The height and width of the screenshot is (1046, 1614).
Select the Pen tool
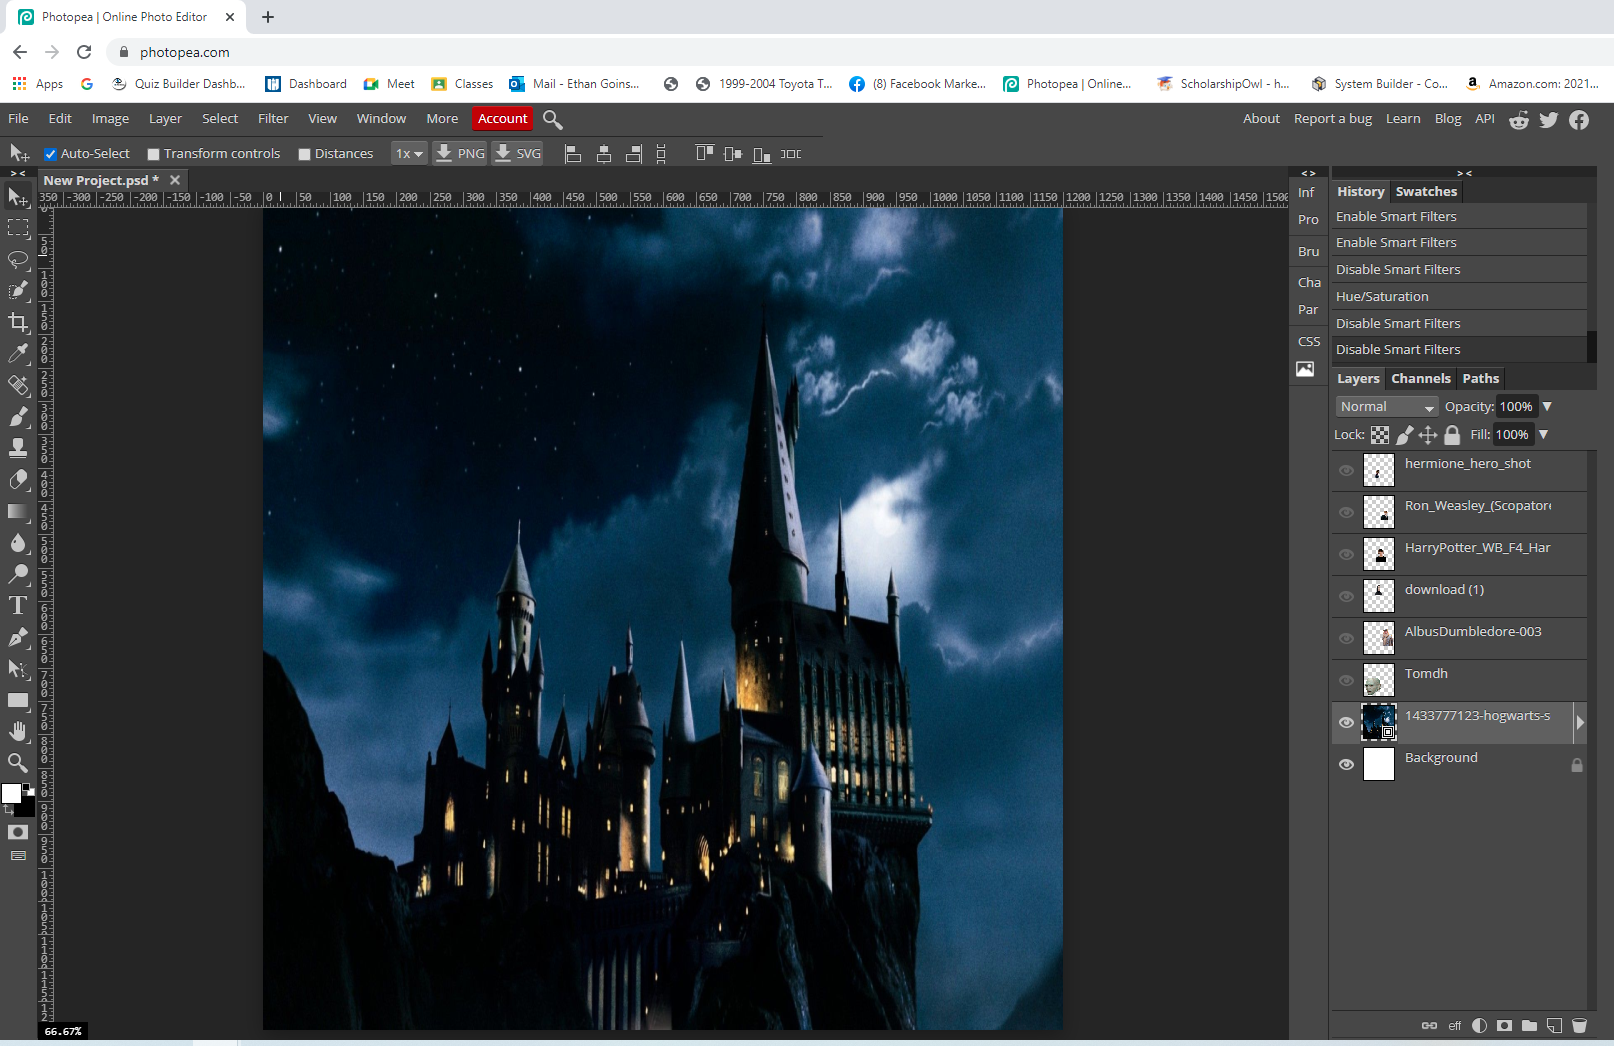coord(18,637)
